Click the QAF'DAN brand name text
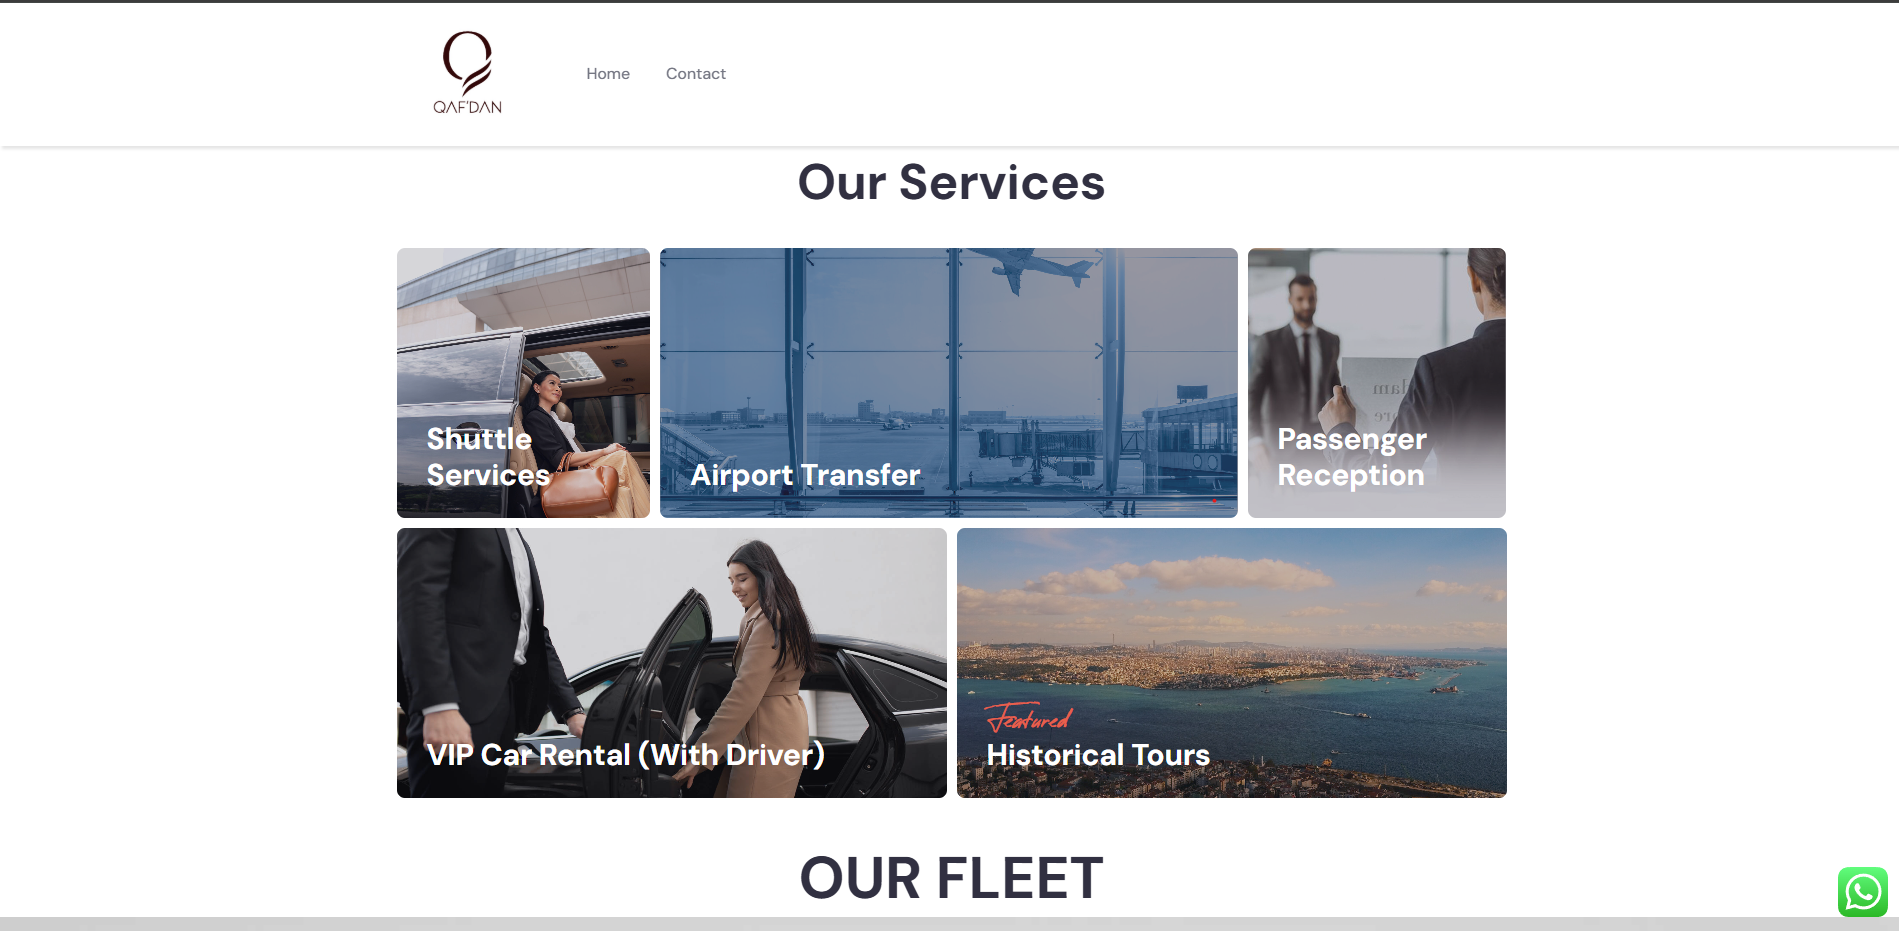 pos(467,107)
